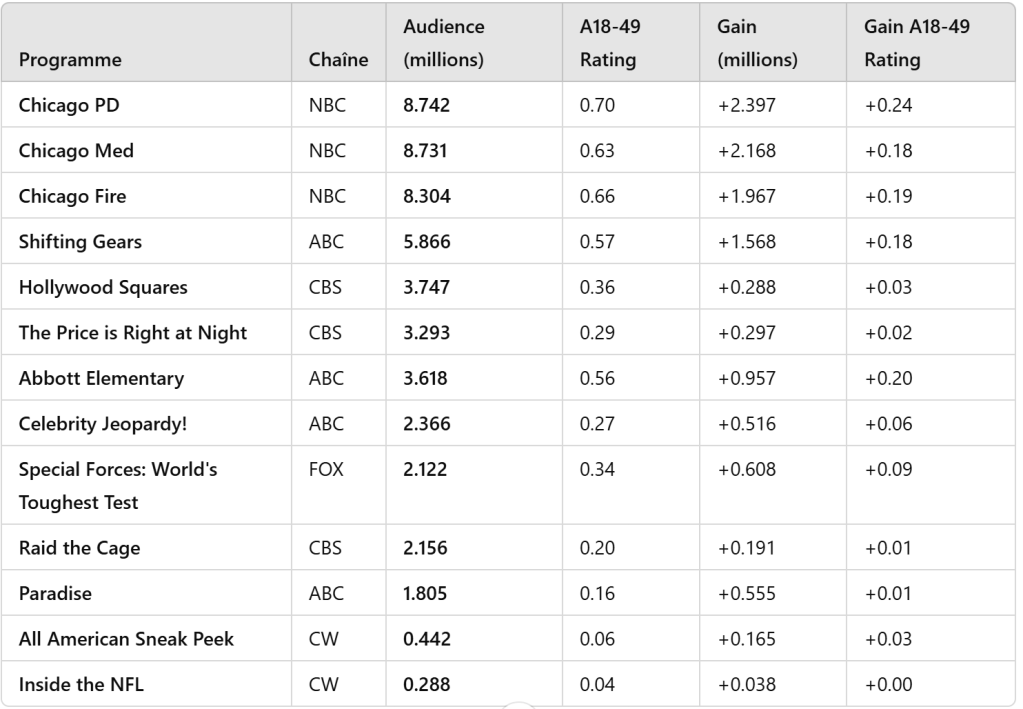The image size is (1023, 709).
Task: Click the Chaîne column header
Action: pyautogui.click(x=338, y=60)
